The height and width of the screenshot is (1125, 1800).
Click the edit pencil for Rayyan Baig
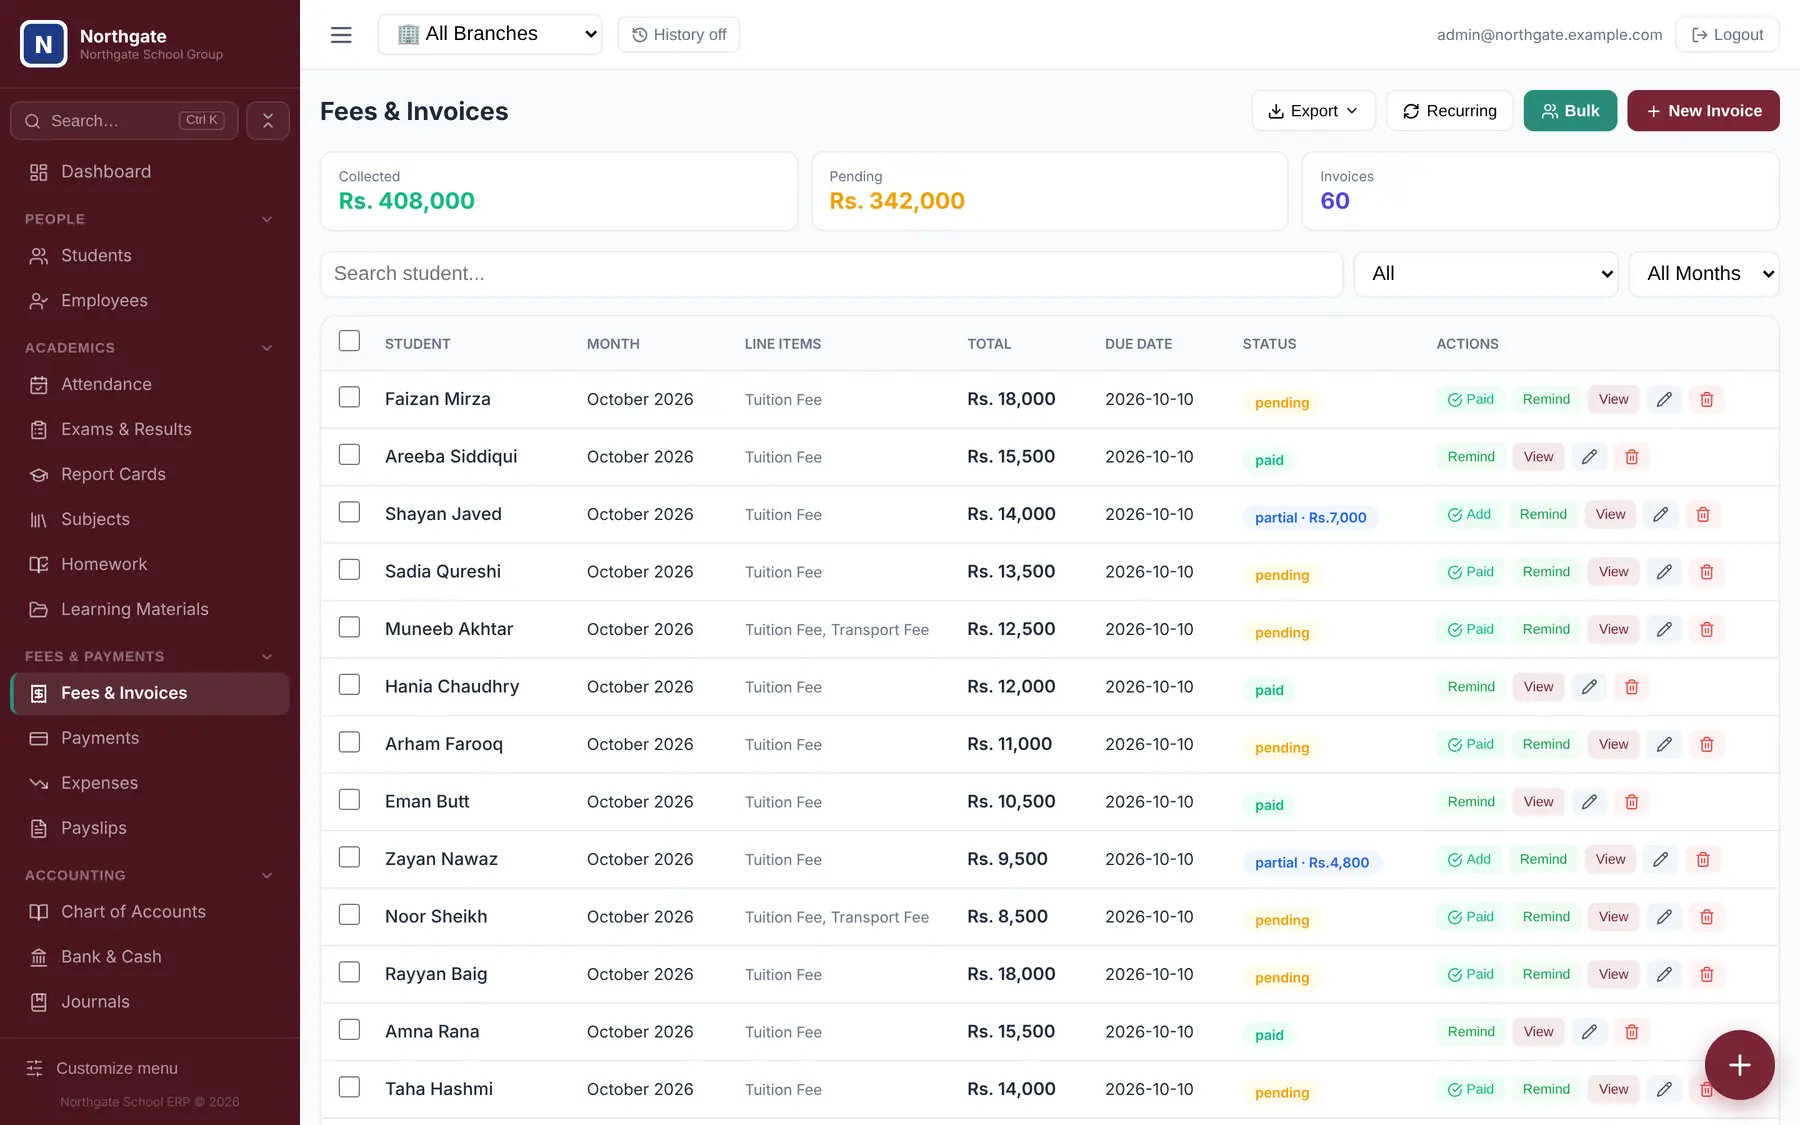tap(1664, 975)
